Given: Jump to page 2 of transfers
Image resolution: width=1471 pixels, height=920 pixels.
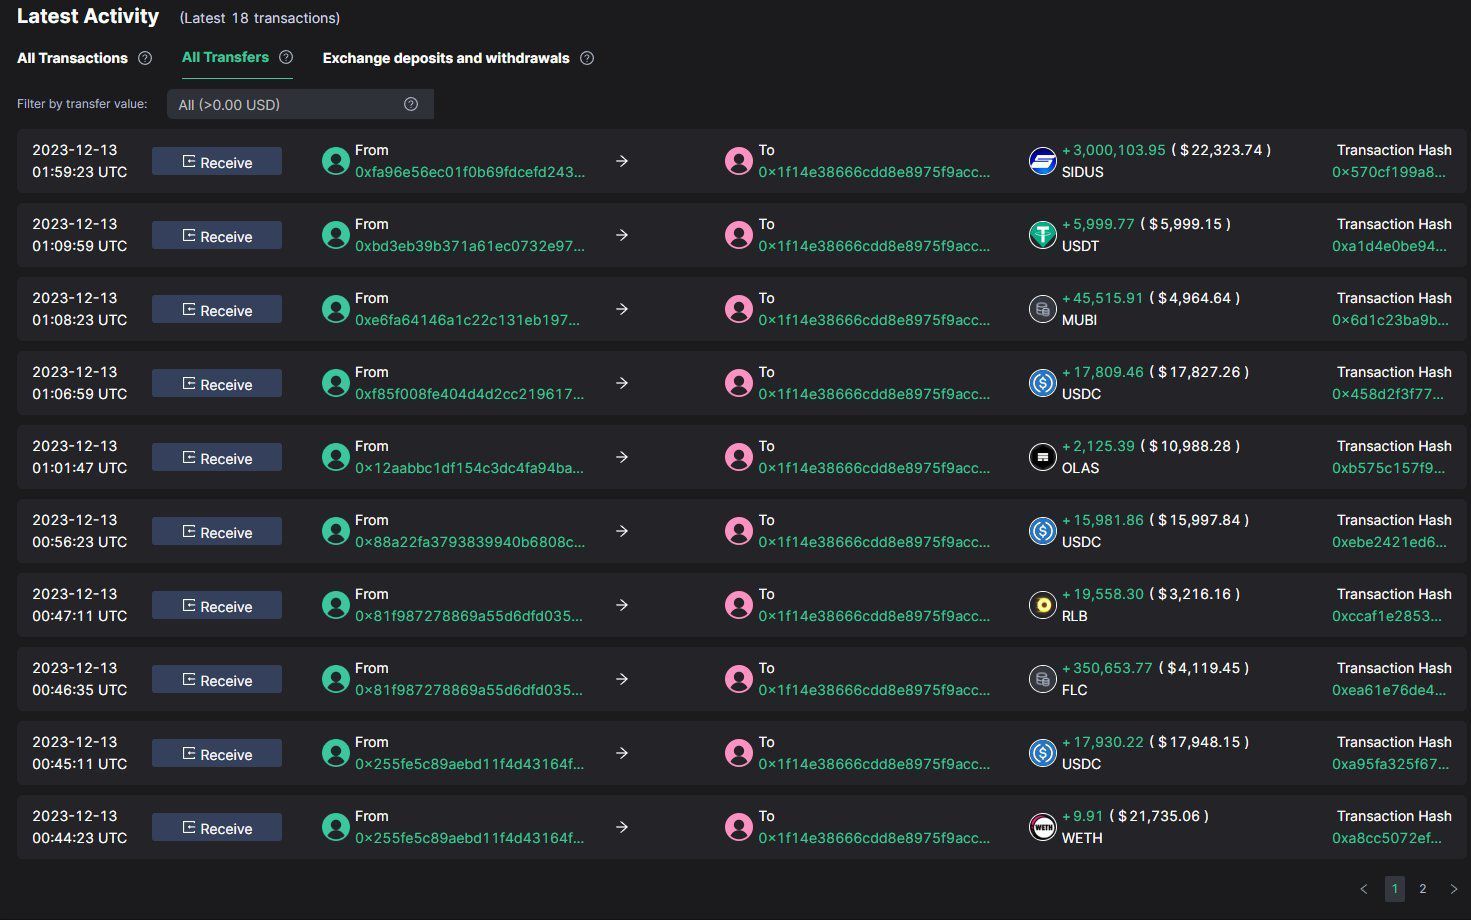Looking at the screenshot, I should click(1422, 889).
